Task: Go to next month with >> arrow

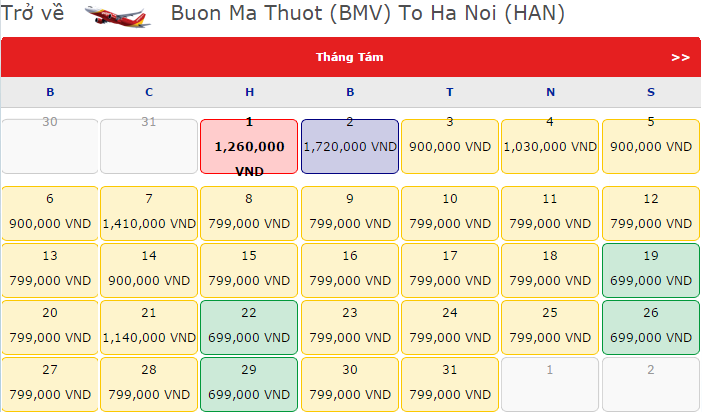Action: (x=680, y=57)
